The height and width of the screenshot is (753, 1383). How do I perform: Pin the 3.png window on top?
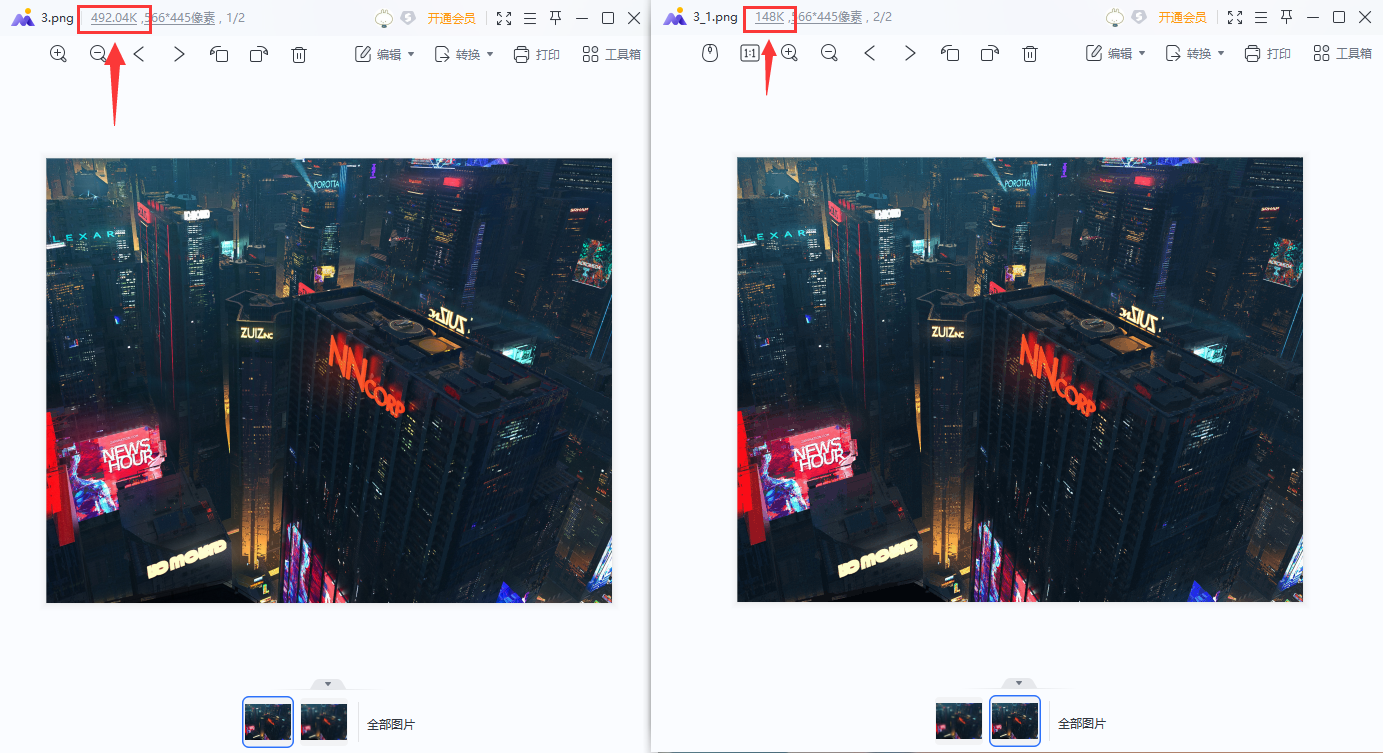pyautogui.click(x=556, y=17)
